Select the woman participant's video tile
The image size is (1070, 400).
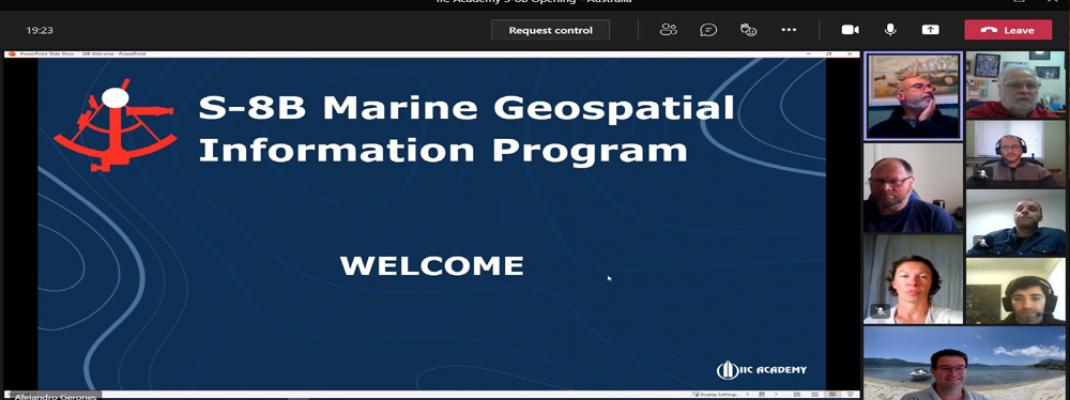[913, 279]
